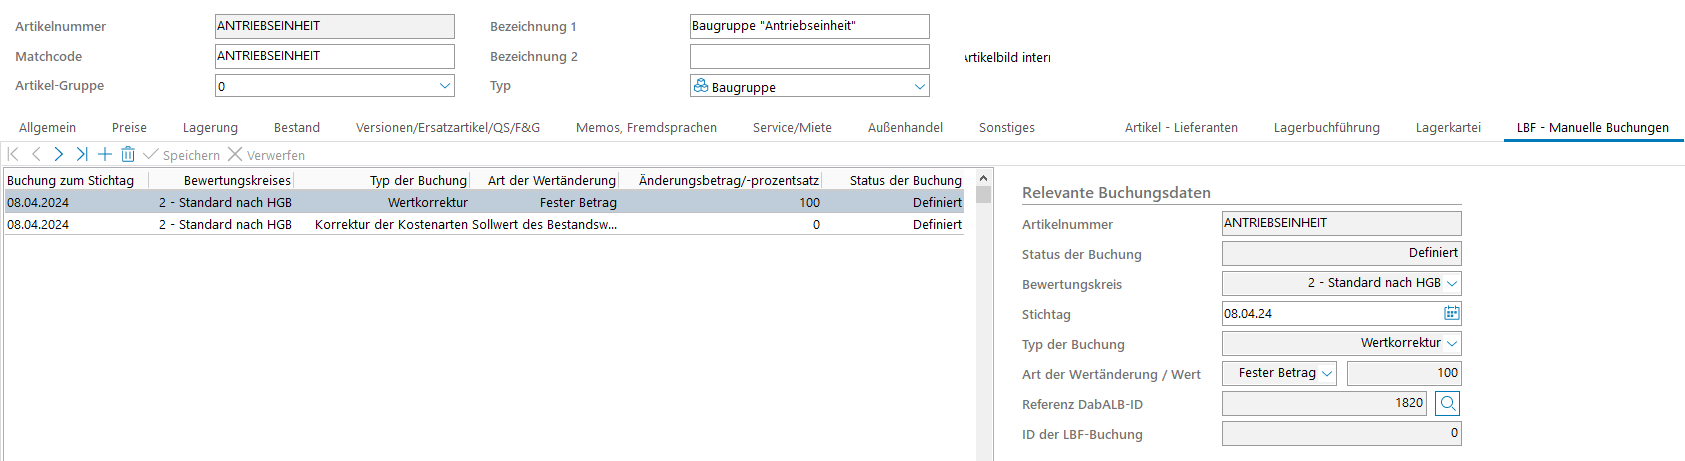Click into the Bezeichnung 2 field
1685x461 pixels.
[x=809, y=57]
